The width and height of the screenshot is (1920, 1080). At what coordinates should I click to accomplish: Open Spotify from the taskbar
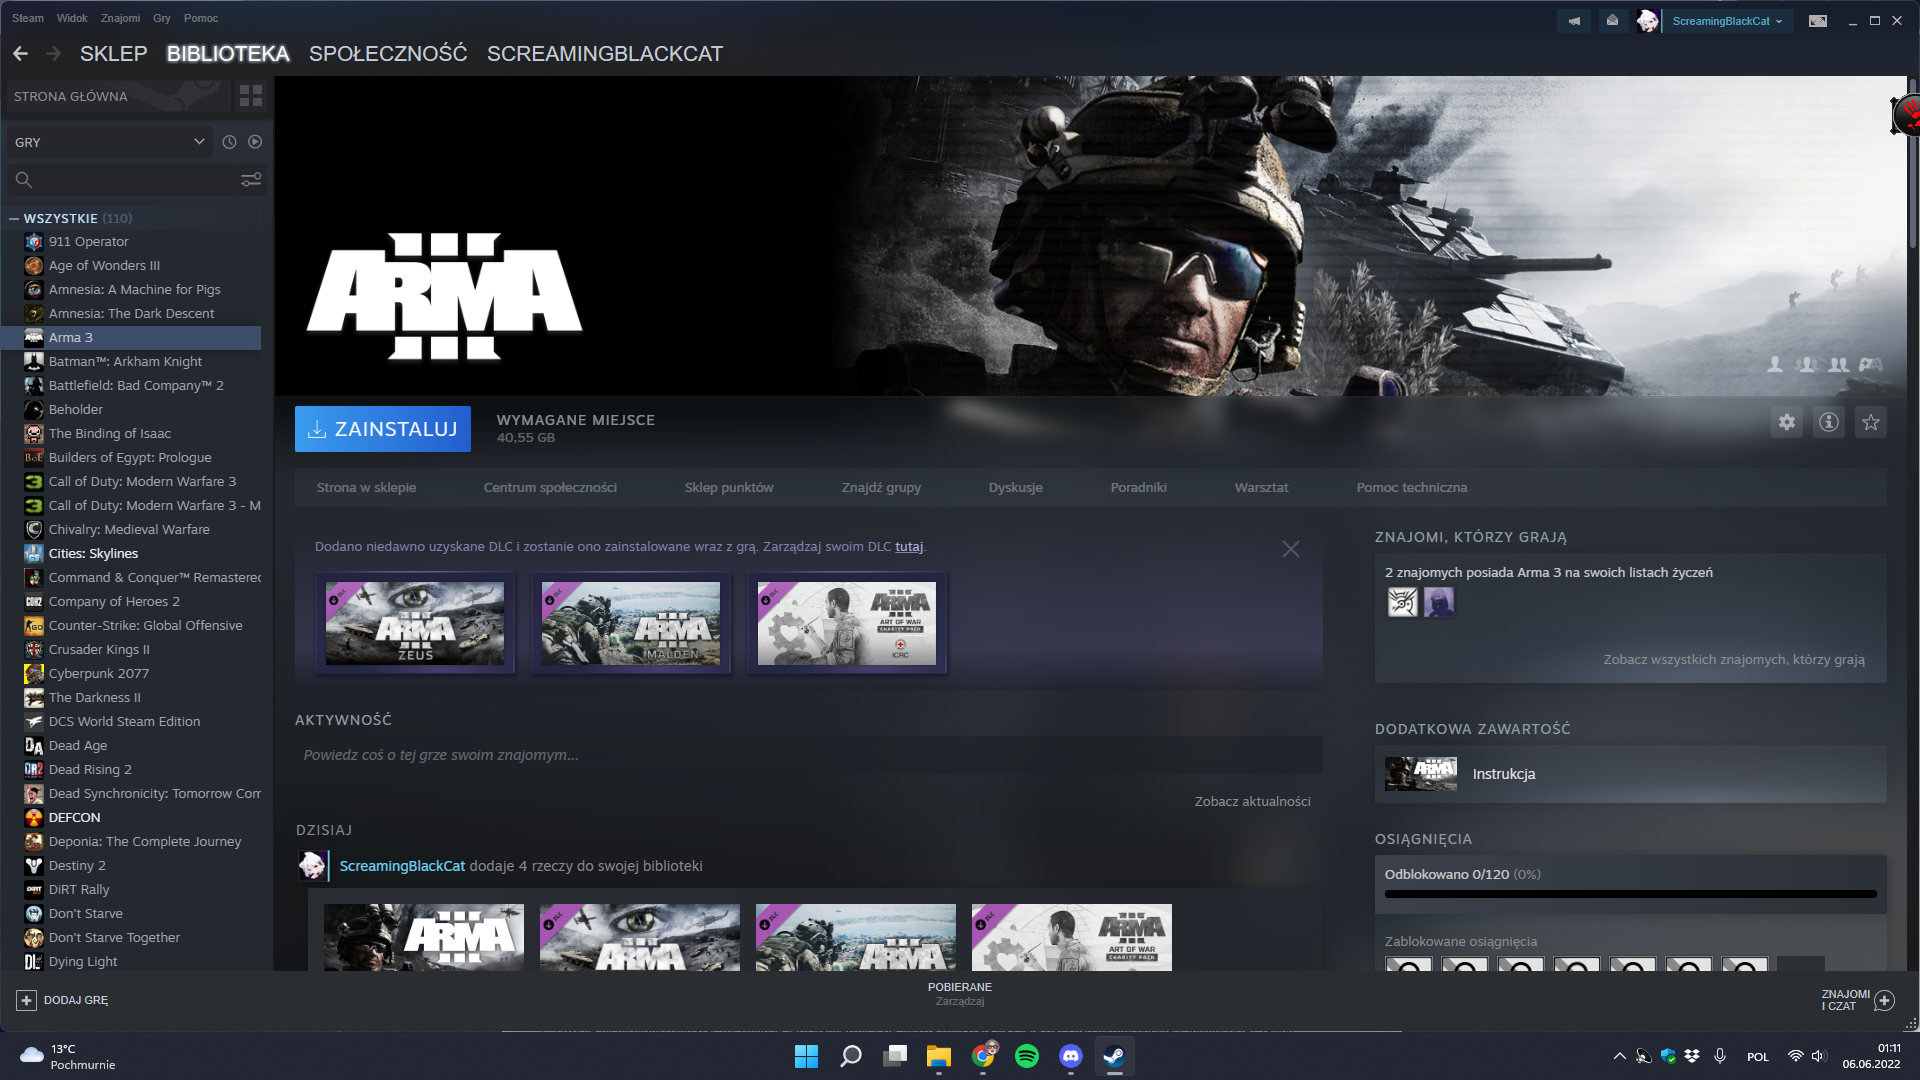(1027, 1056)
